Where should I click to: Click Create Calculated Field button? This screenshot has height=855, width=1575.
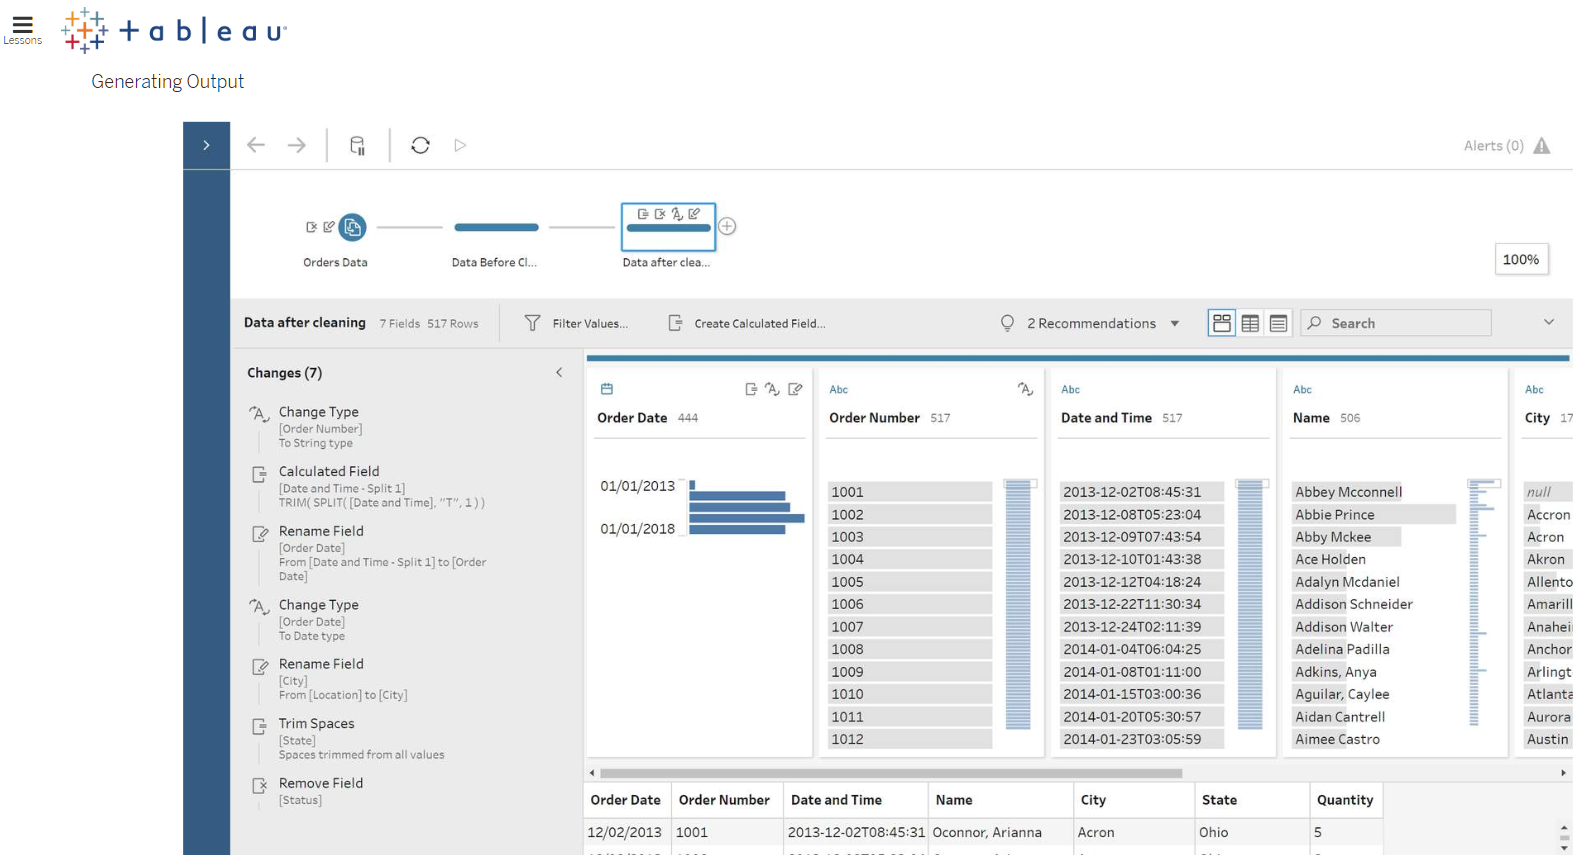(747, 323)
